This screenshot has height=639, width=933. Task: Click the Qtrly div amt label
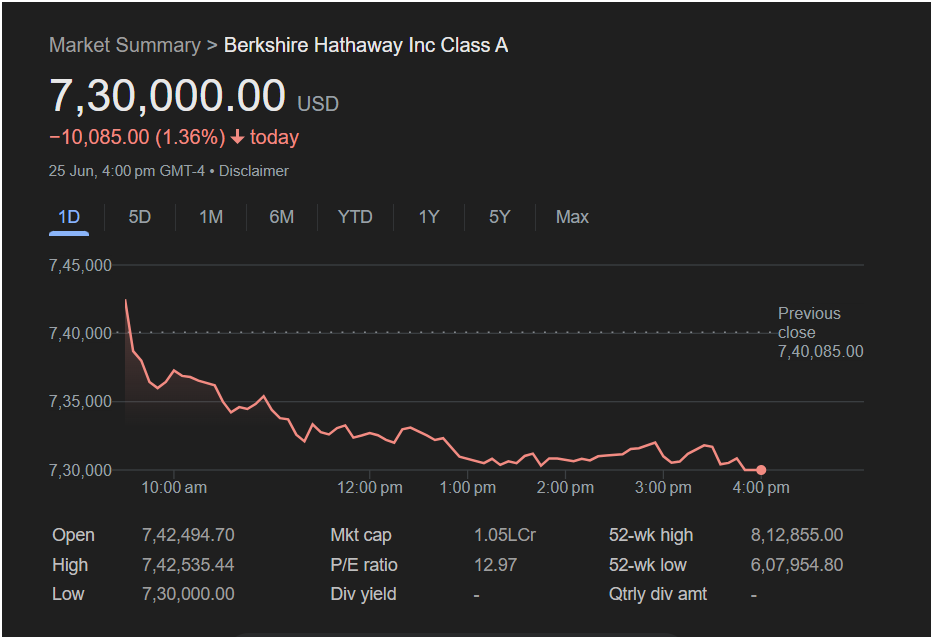pos(658,594)
